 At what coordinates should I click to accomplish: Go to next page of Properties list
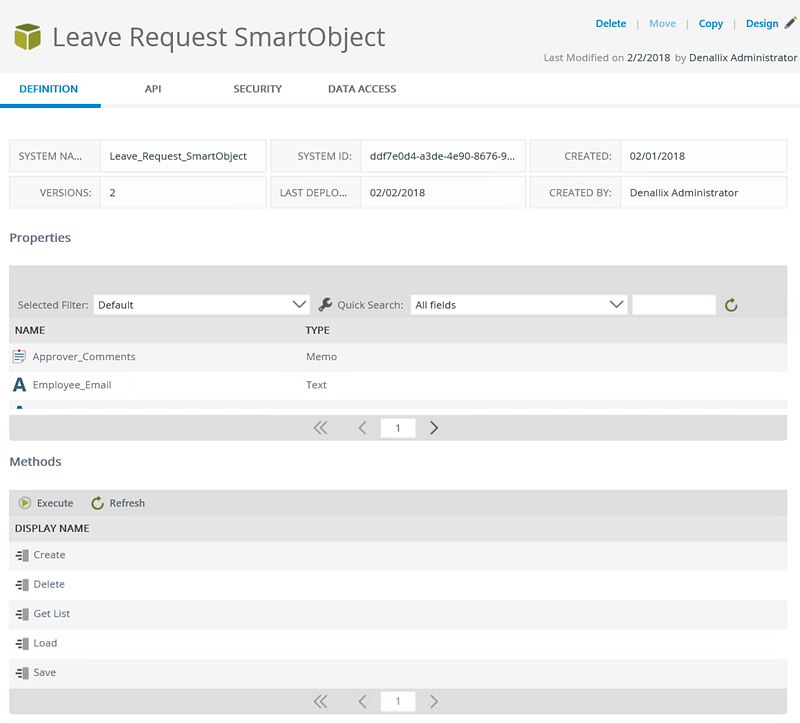click(434, 428)
